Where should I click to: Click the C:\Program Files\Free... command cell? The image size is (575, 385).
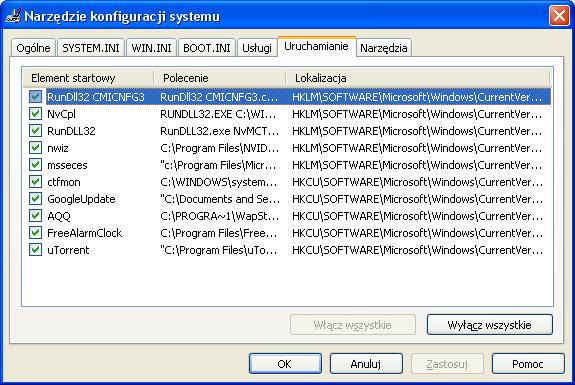[218, 233]
